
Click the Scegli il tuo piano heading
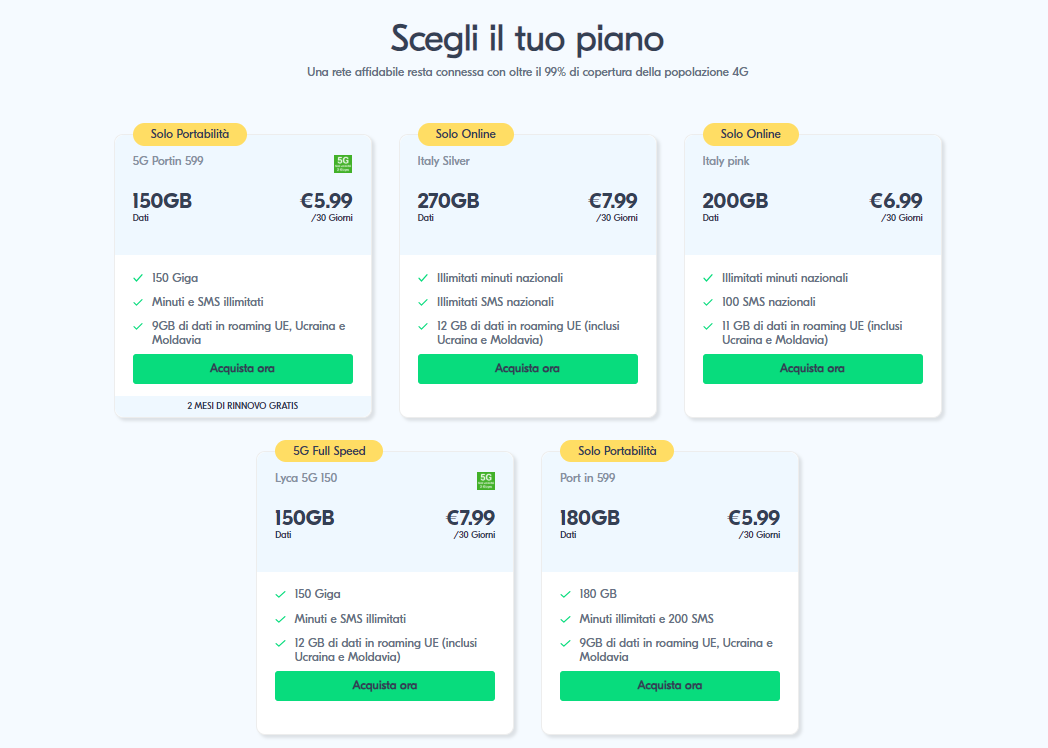point(527,38)
